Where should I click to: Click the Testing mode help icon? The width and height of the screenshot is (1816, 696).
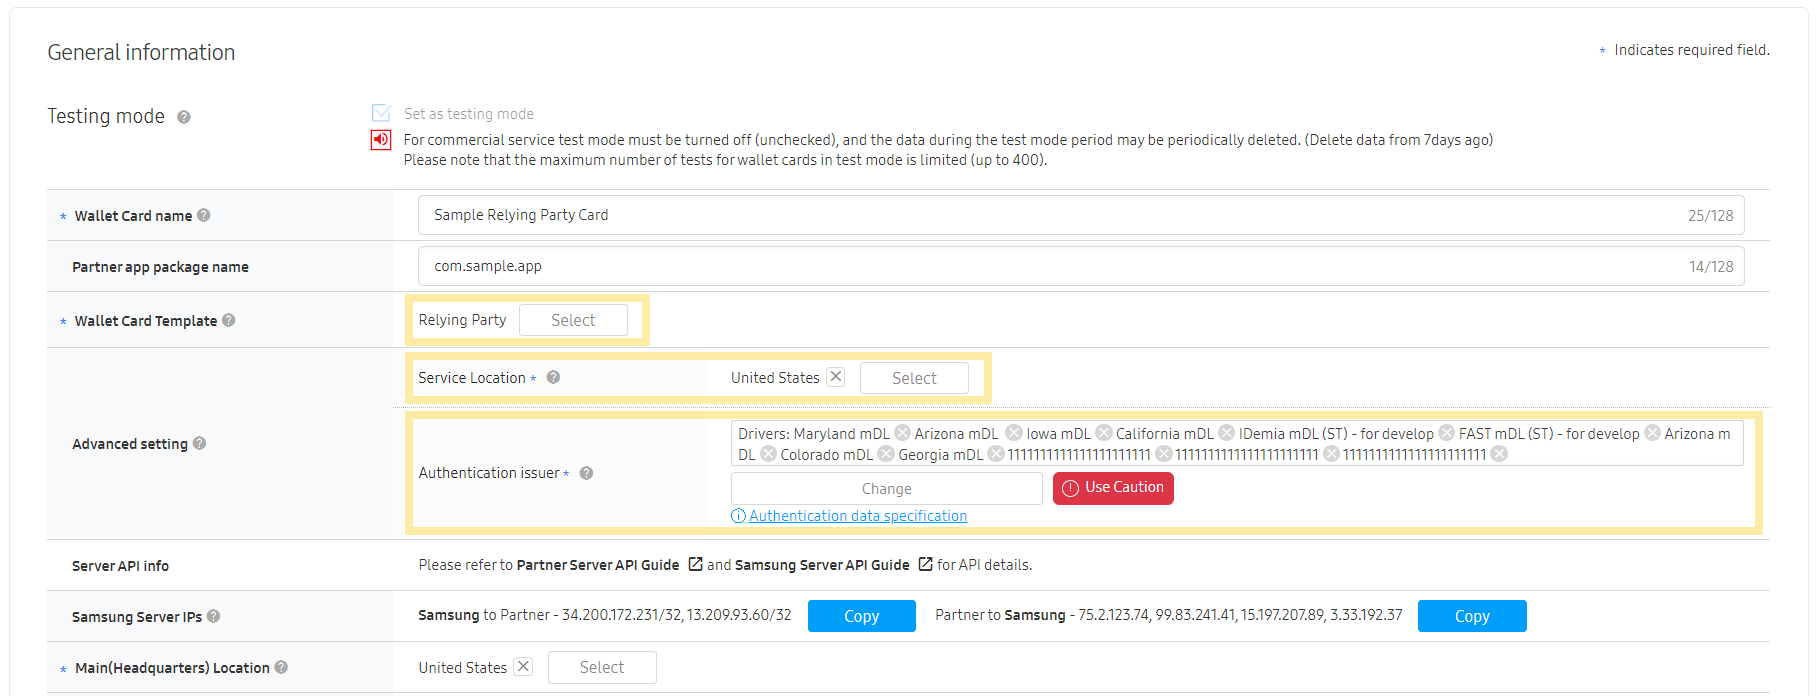[x=184, y=117]
